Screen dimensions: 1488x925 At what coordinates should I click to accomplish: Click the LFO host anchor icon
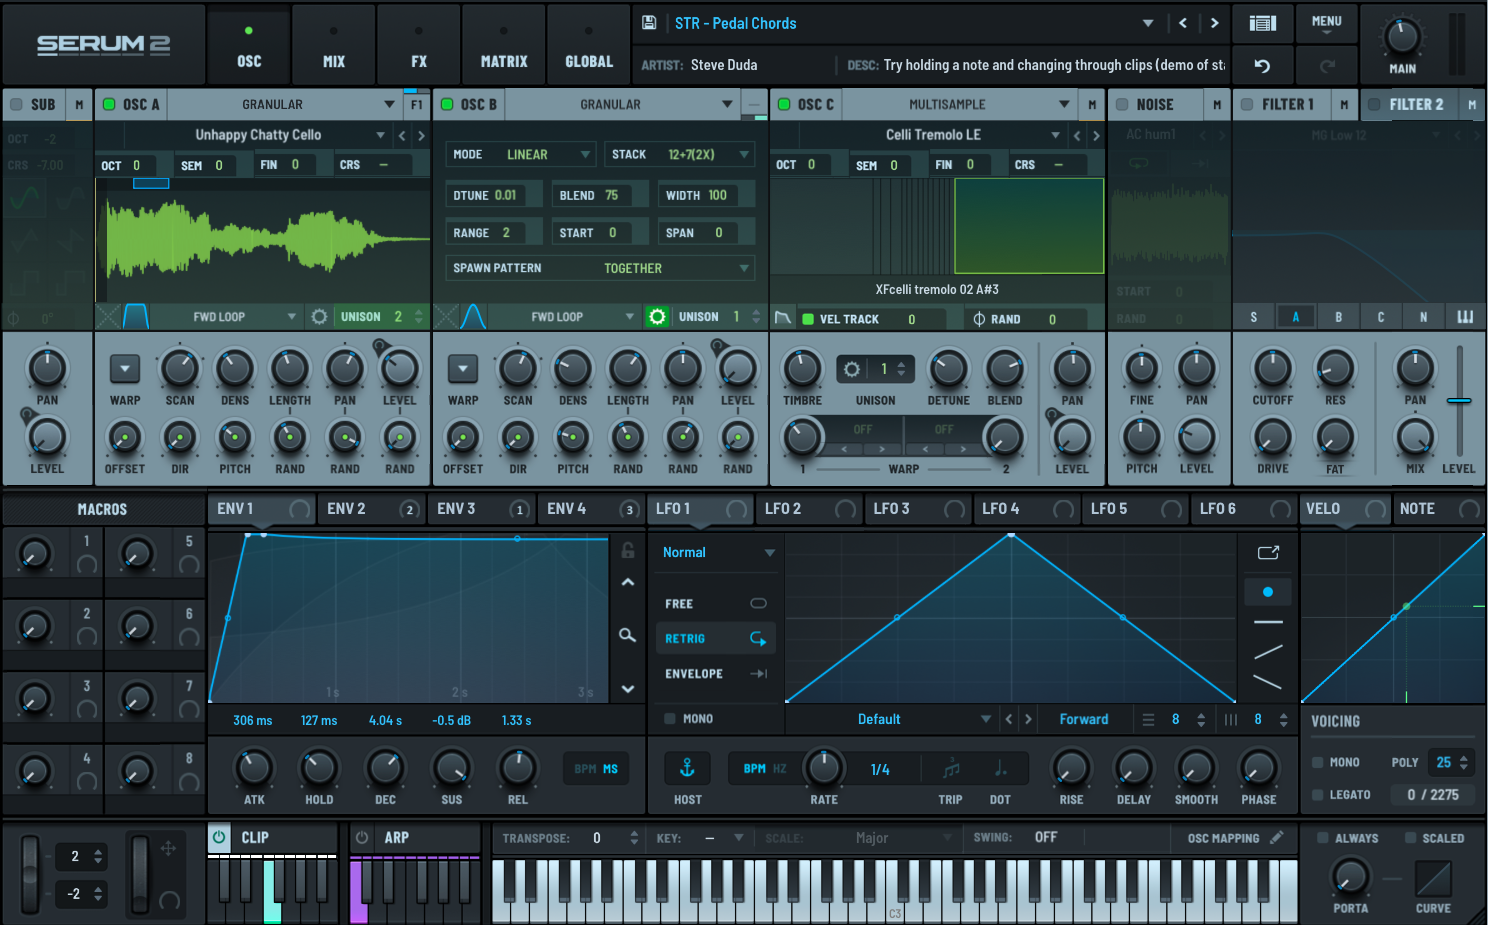[687, 768]
